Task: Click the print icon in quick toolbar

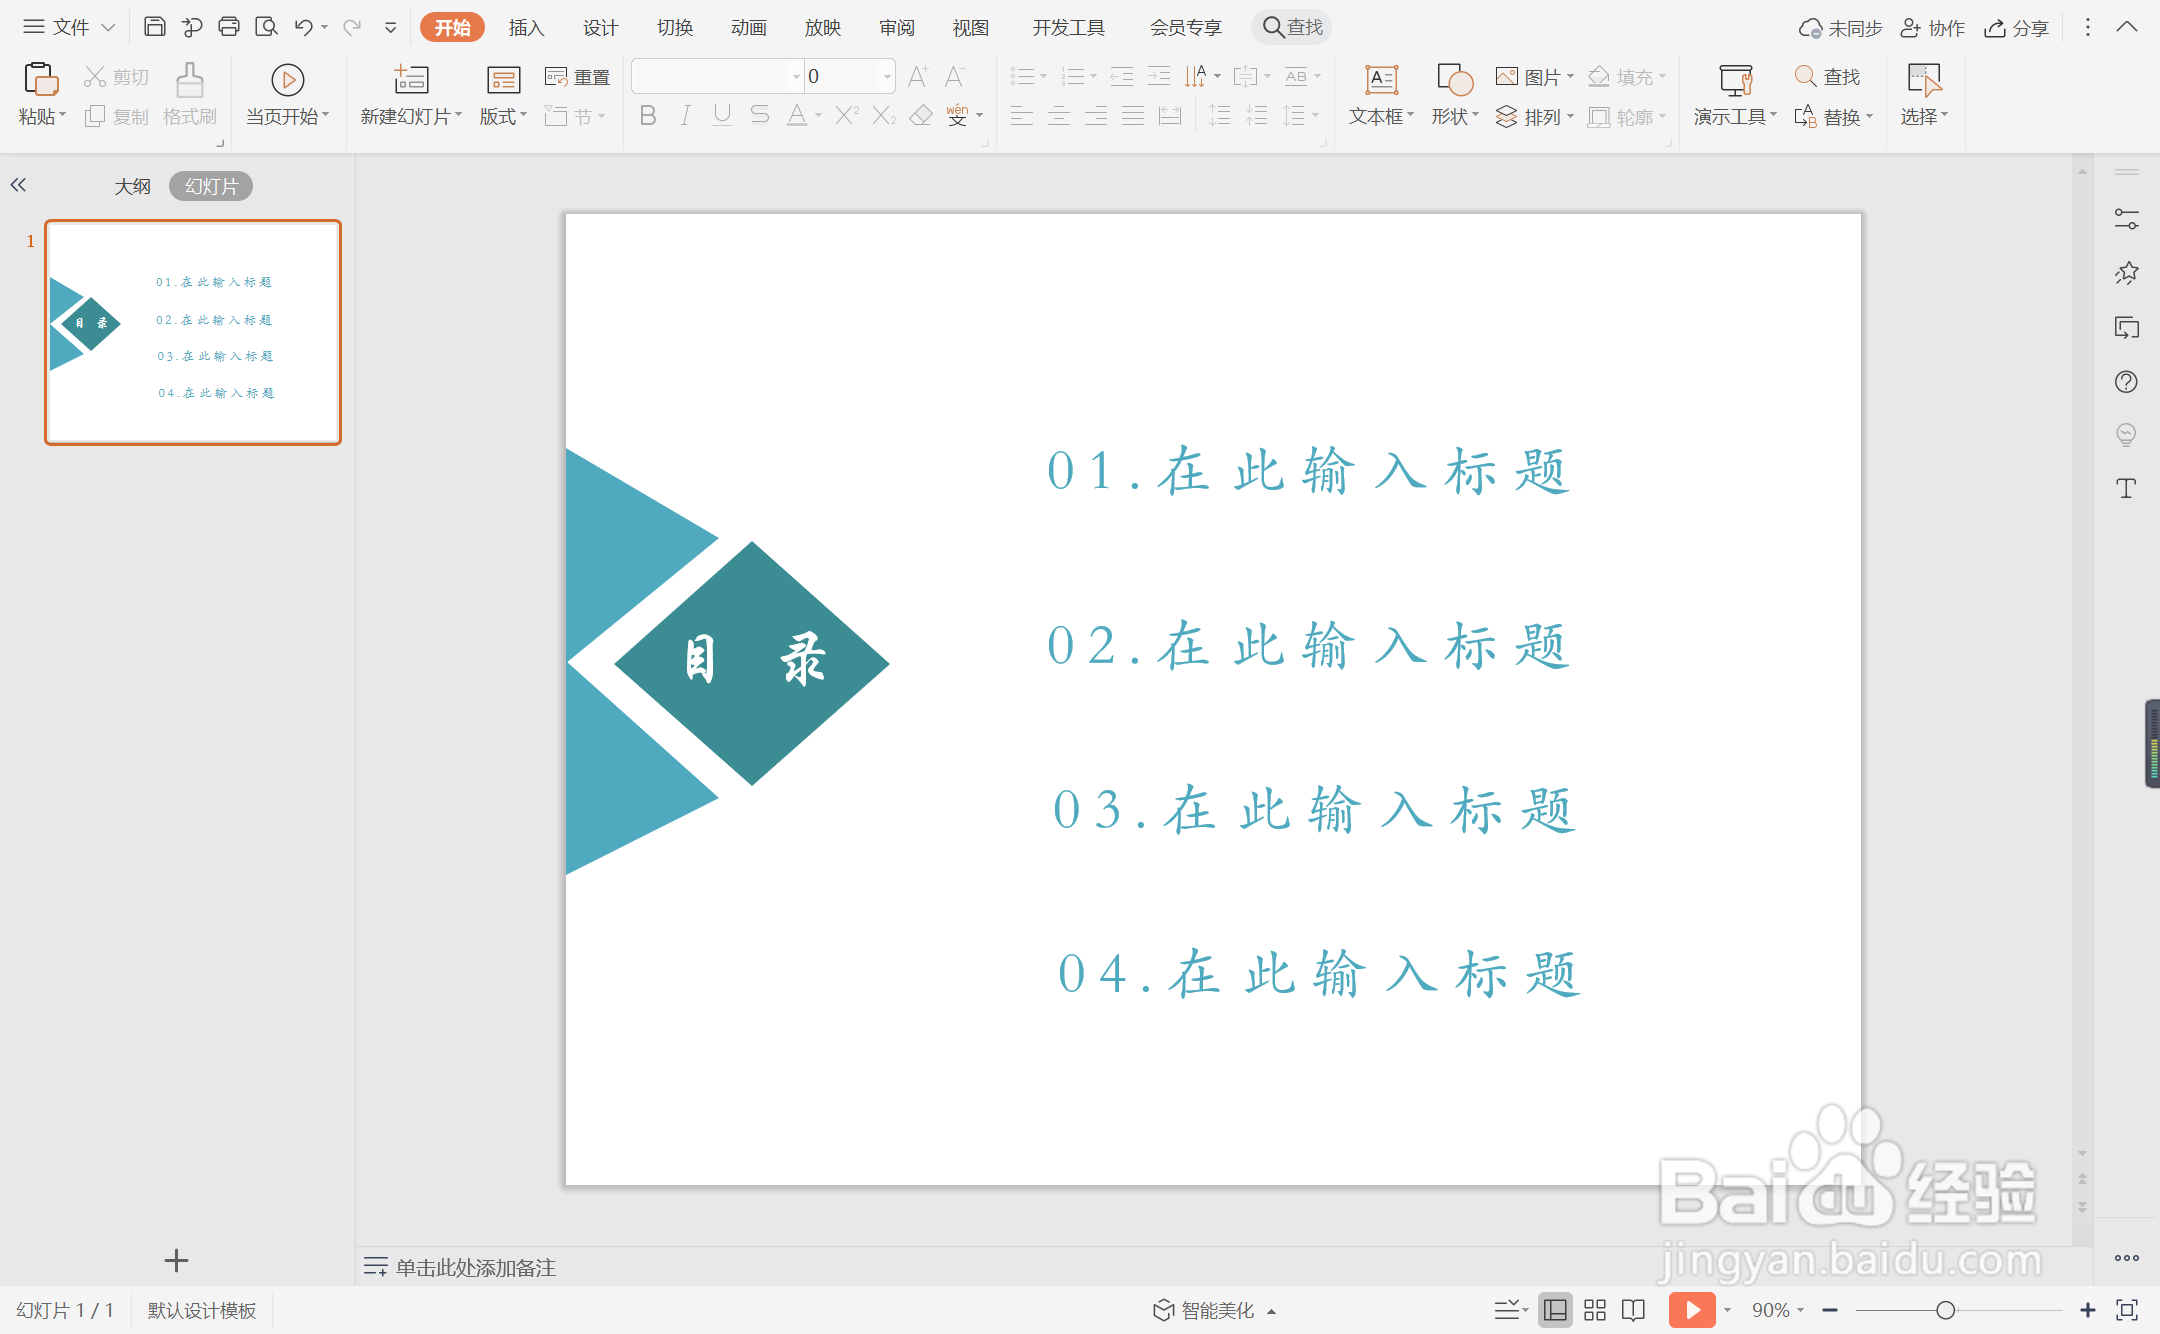Action: pos(229,27)
